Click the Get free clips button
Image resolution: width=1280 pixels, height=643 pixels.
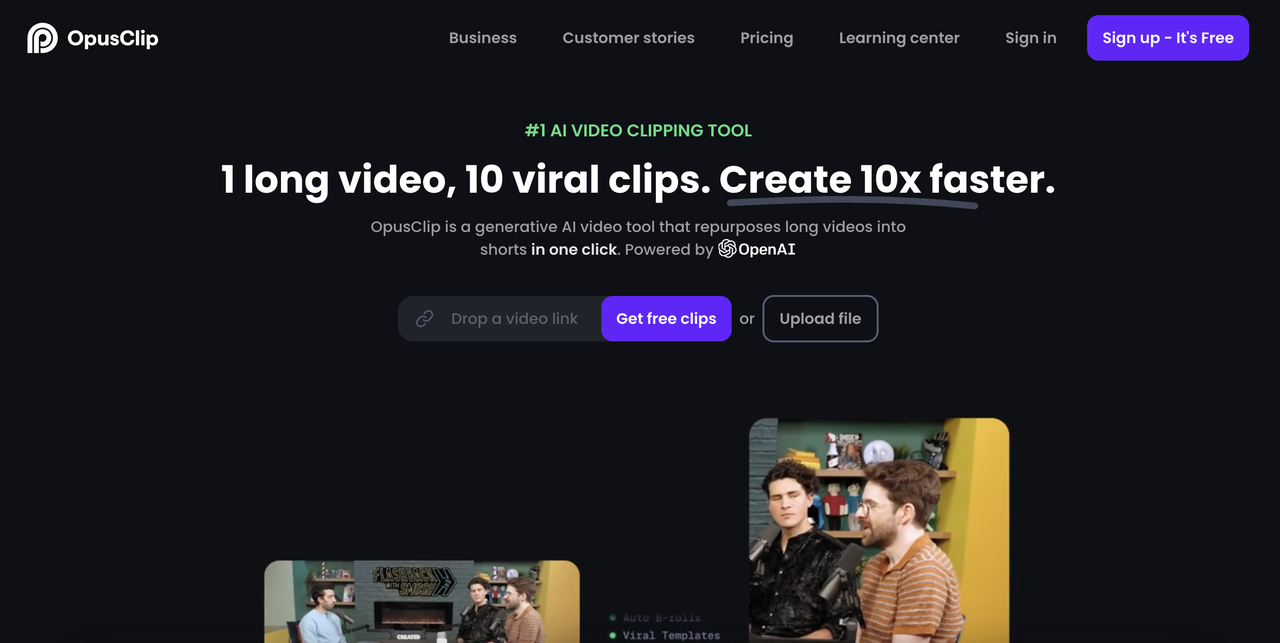pyautogui.click(x=666, y=319)
